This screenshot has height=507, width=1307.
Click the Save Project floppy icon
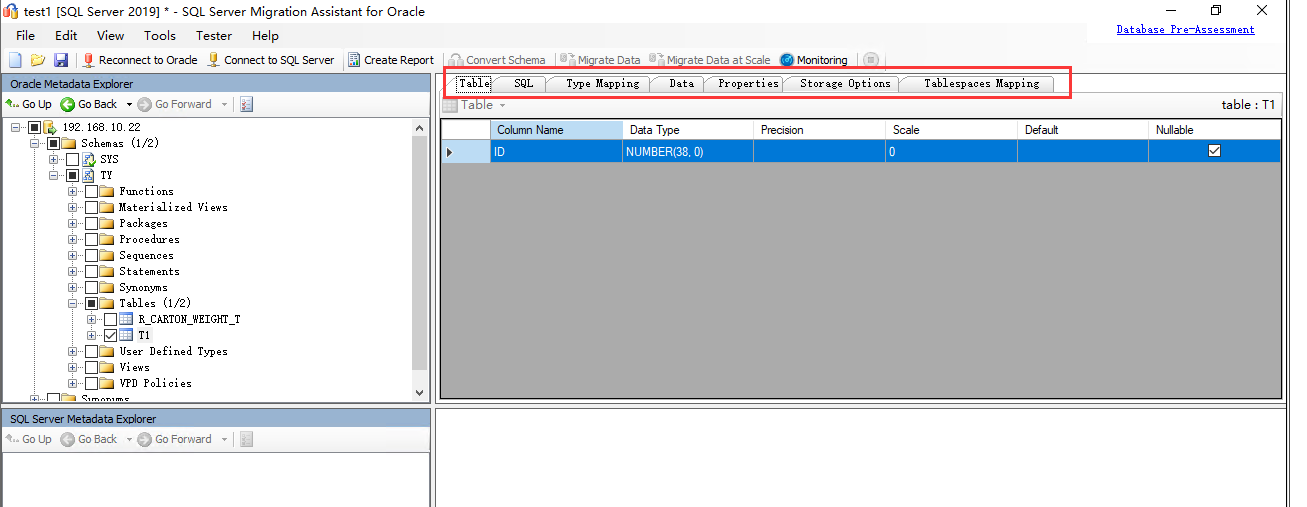[61, 60]
